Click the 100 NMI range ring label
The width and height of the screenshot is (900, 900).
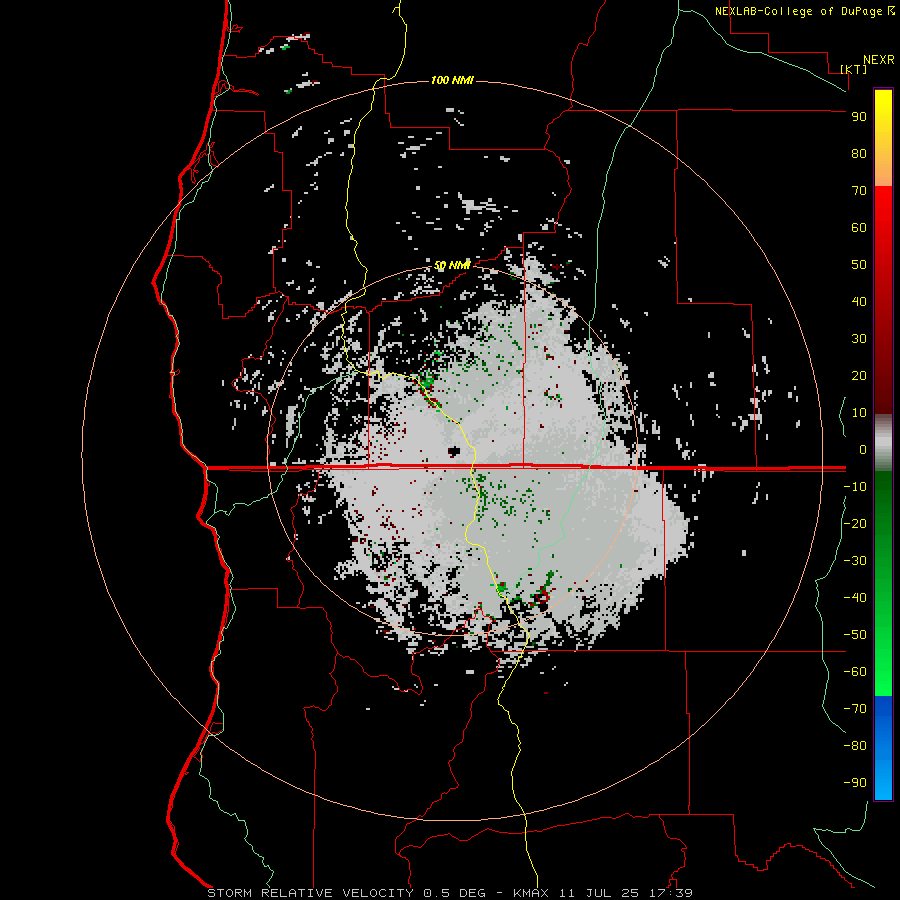point(452,80)
